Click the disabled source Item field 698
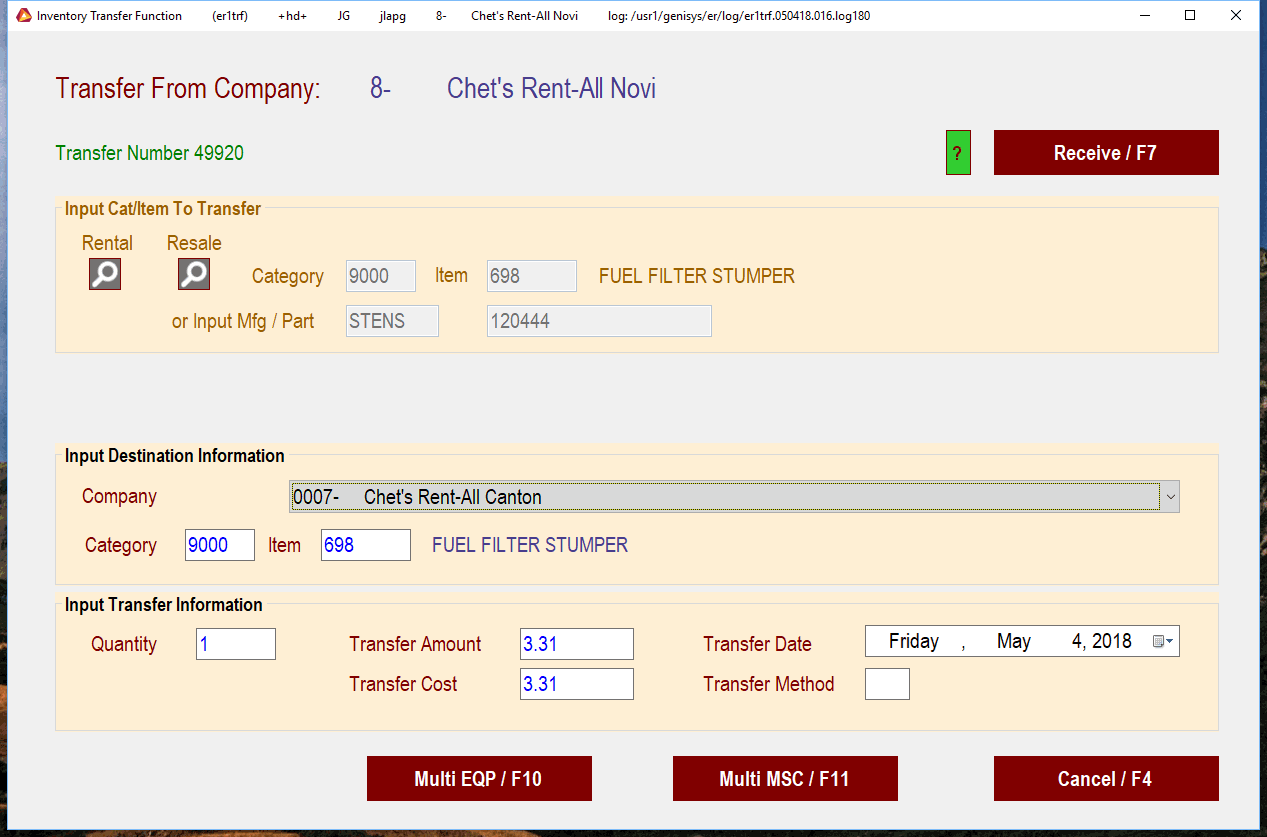This screenshot has height=837, width=1267. tap(532, 276)
